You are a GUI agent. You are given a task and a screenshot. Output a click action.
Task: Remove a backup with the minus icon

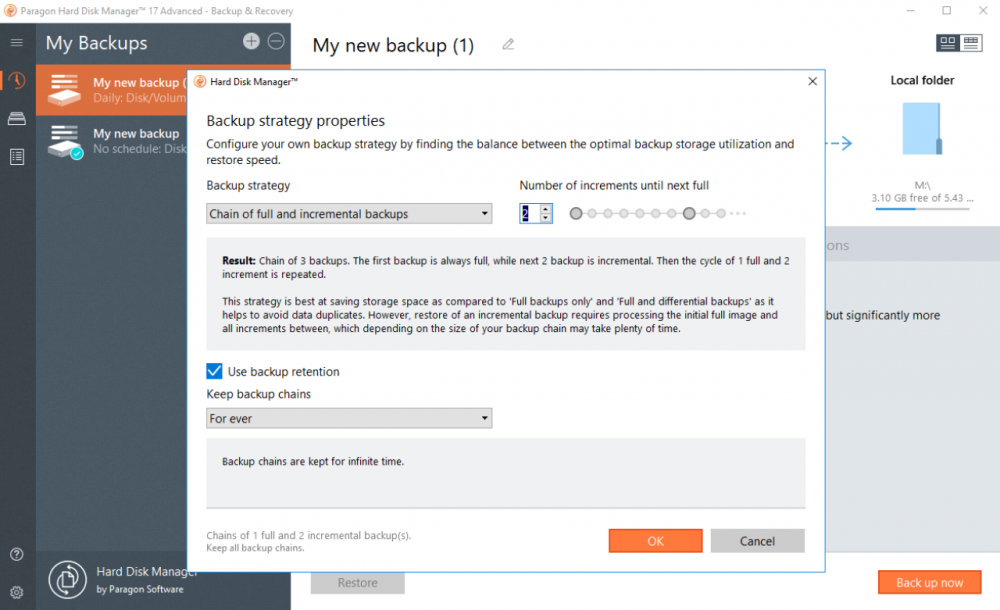pyautogui.click(x=275, y=42)
